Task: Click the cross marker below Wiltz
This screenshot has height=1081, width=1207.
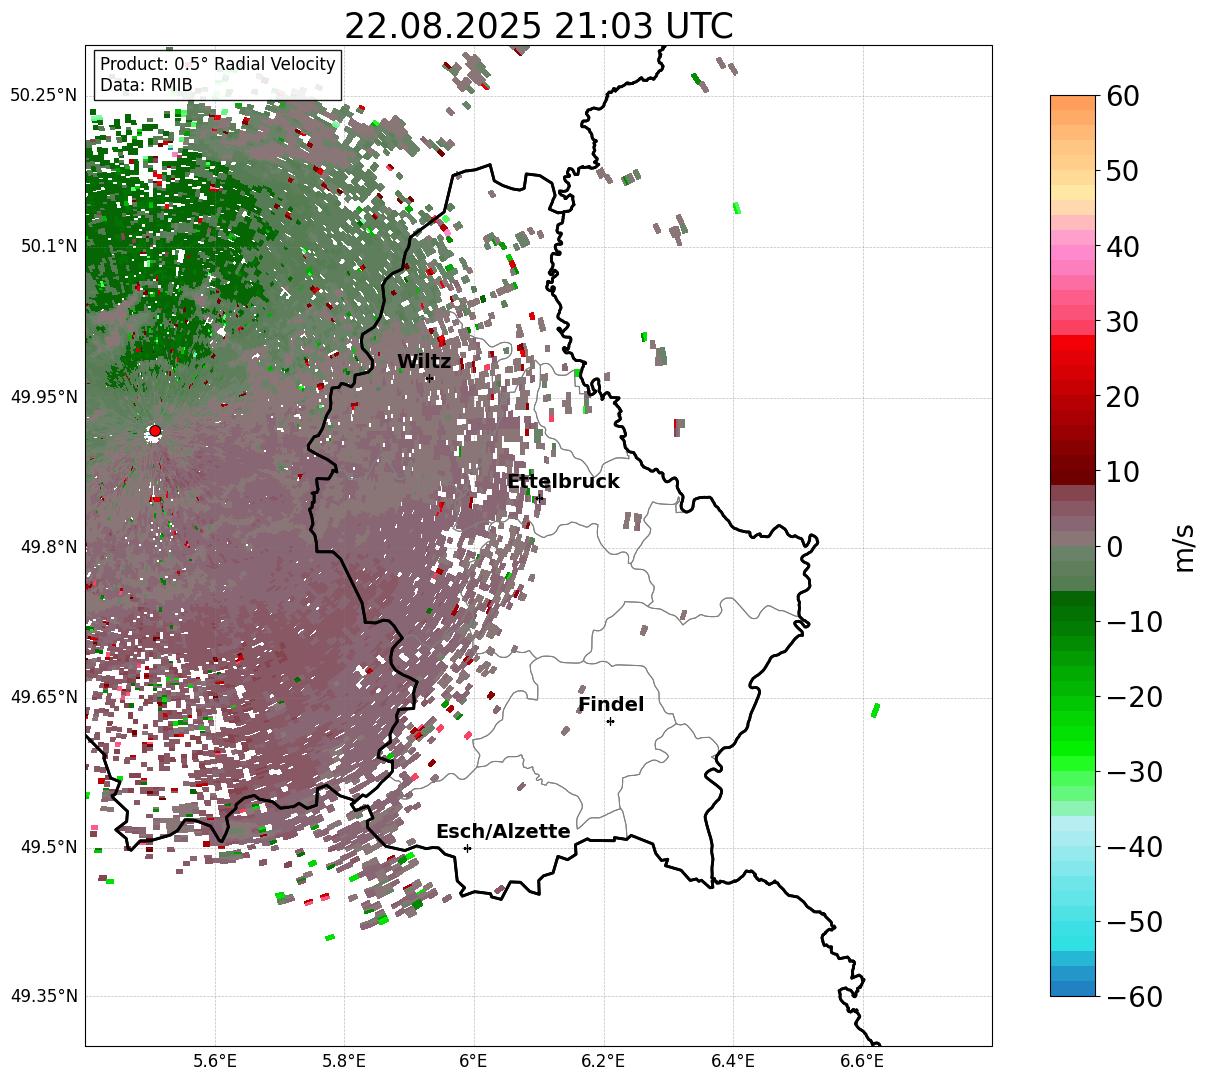Action: (429, 378)
